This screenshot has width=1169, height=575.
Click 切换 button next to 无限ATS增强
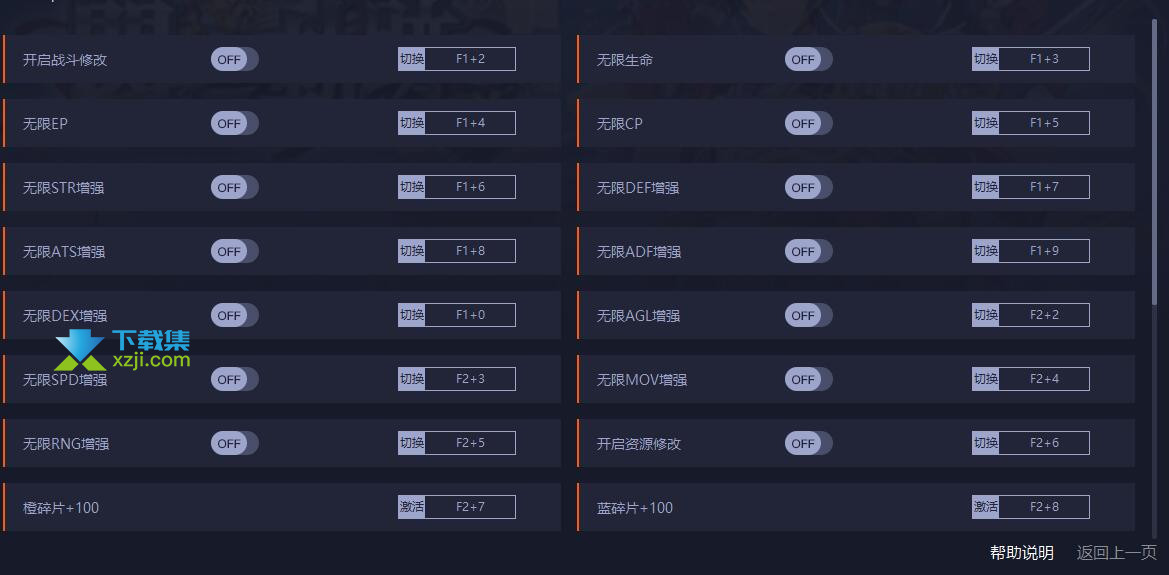(412, 251)
